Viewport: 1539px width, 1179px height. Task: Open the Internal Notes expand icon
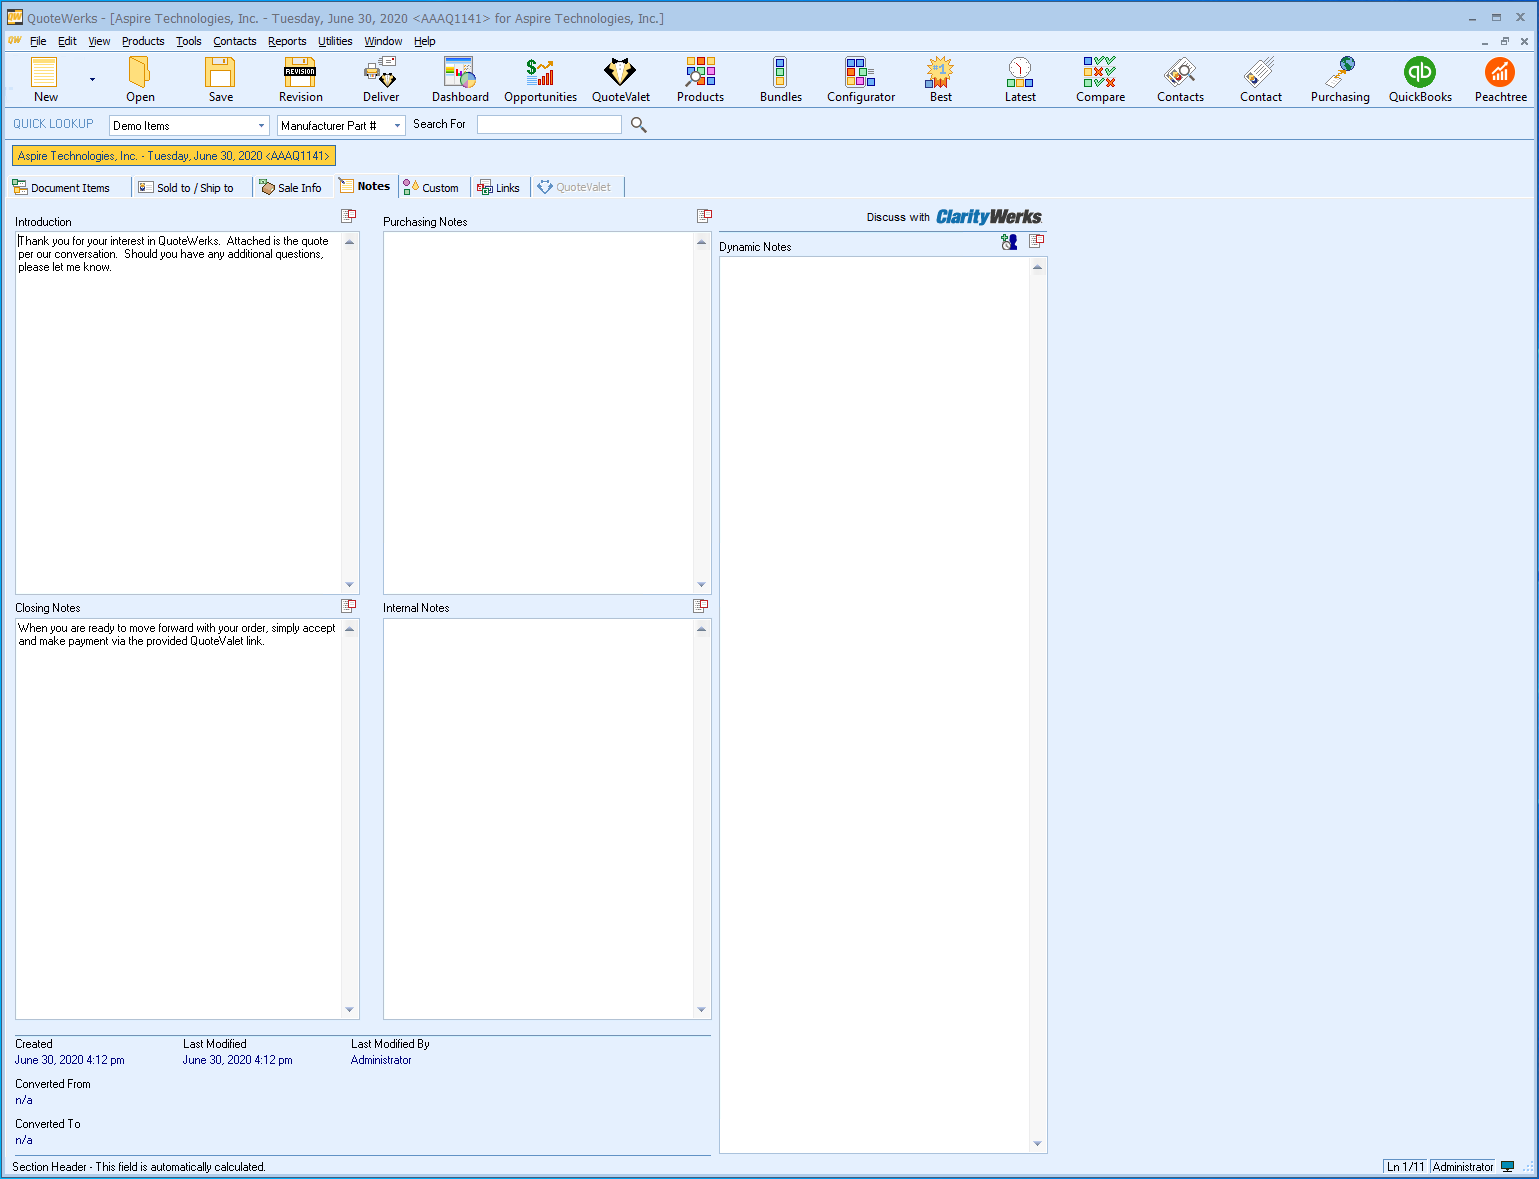coord(700,606)
